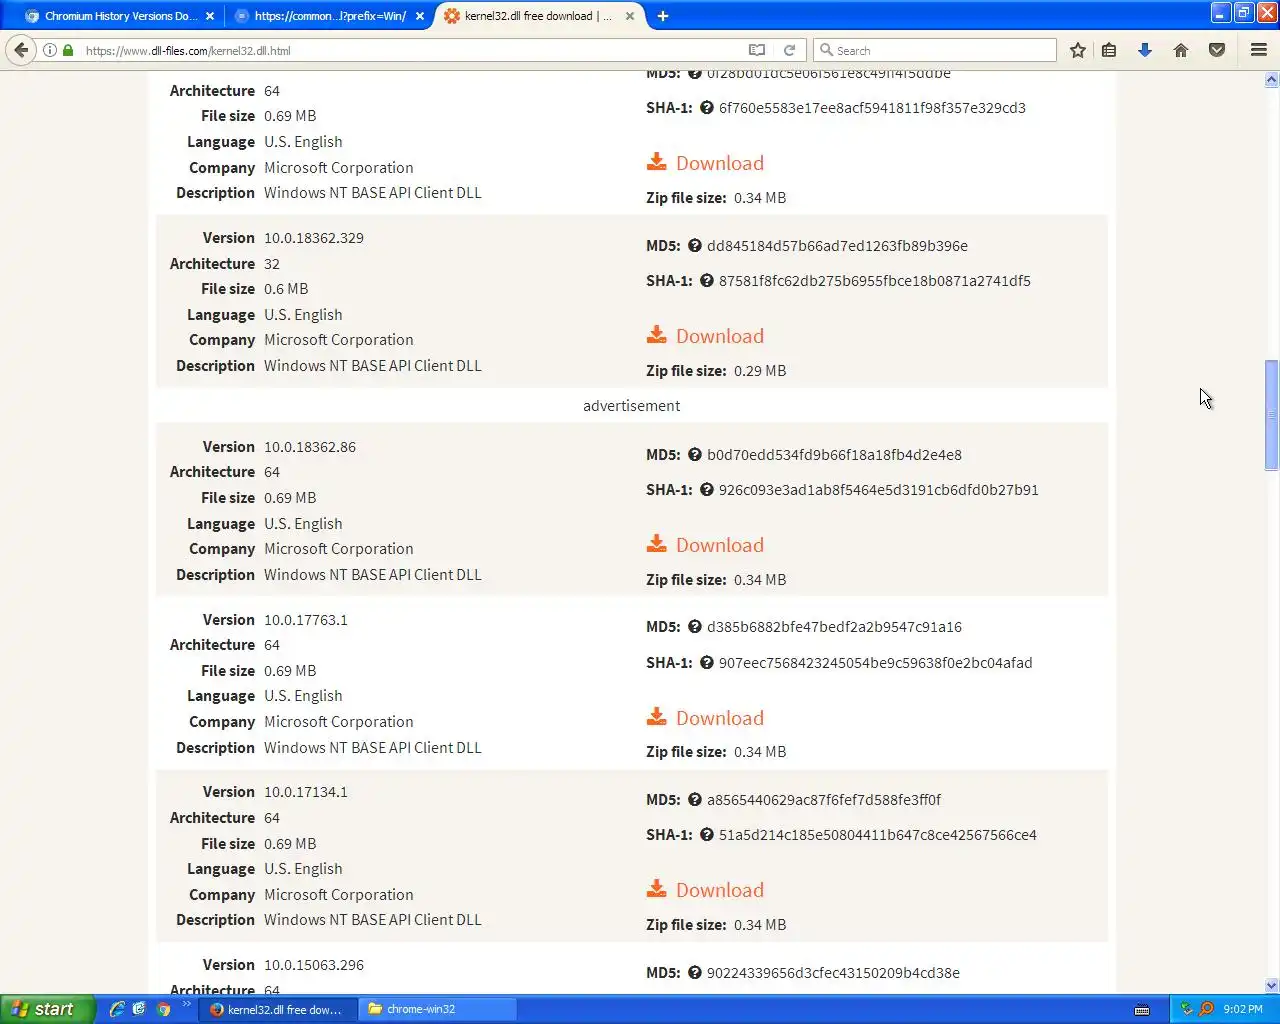The height and width of the screenshot is (1024, 1280).
Task: Click version number 10.0.17763.1 text
Action: (306, 620)
